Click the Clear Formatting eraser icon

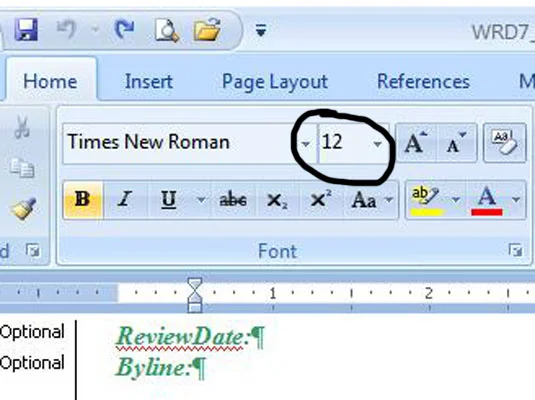click(x=505, y=142)
